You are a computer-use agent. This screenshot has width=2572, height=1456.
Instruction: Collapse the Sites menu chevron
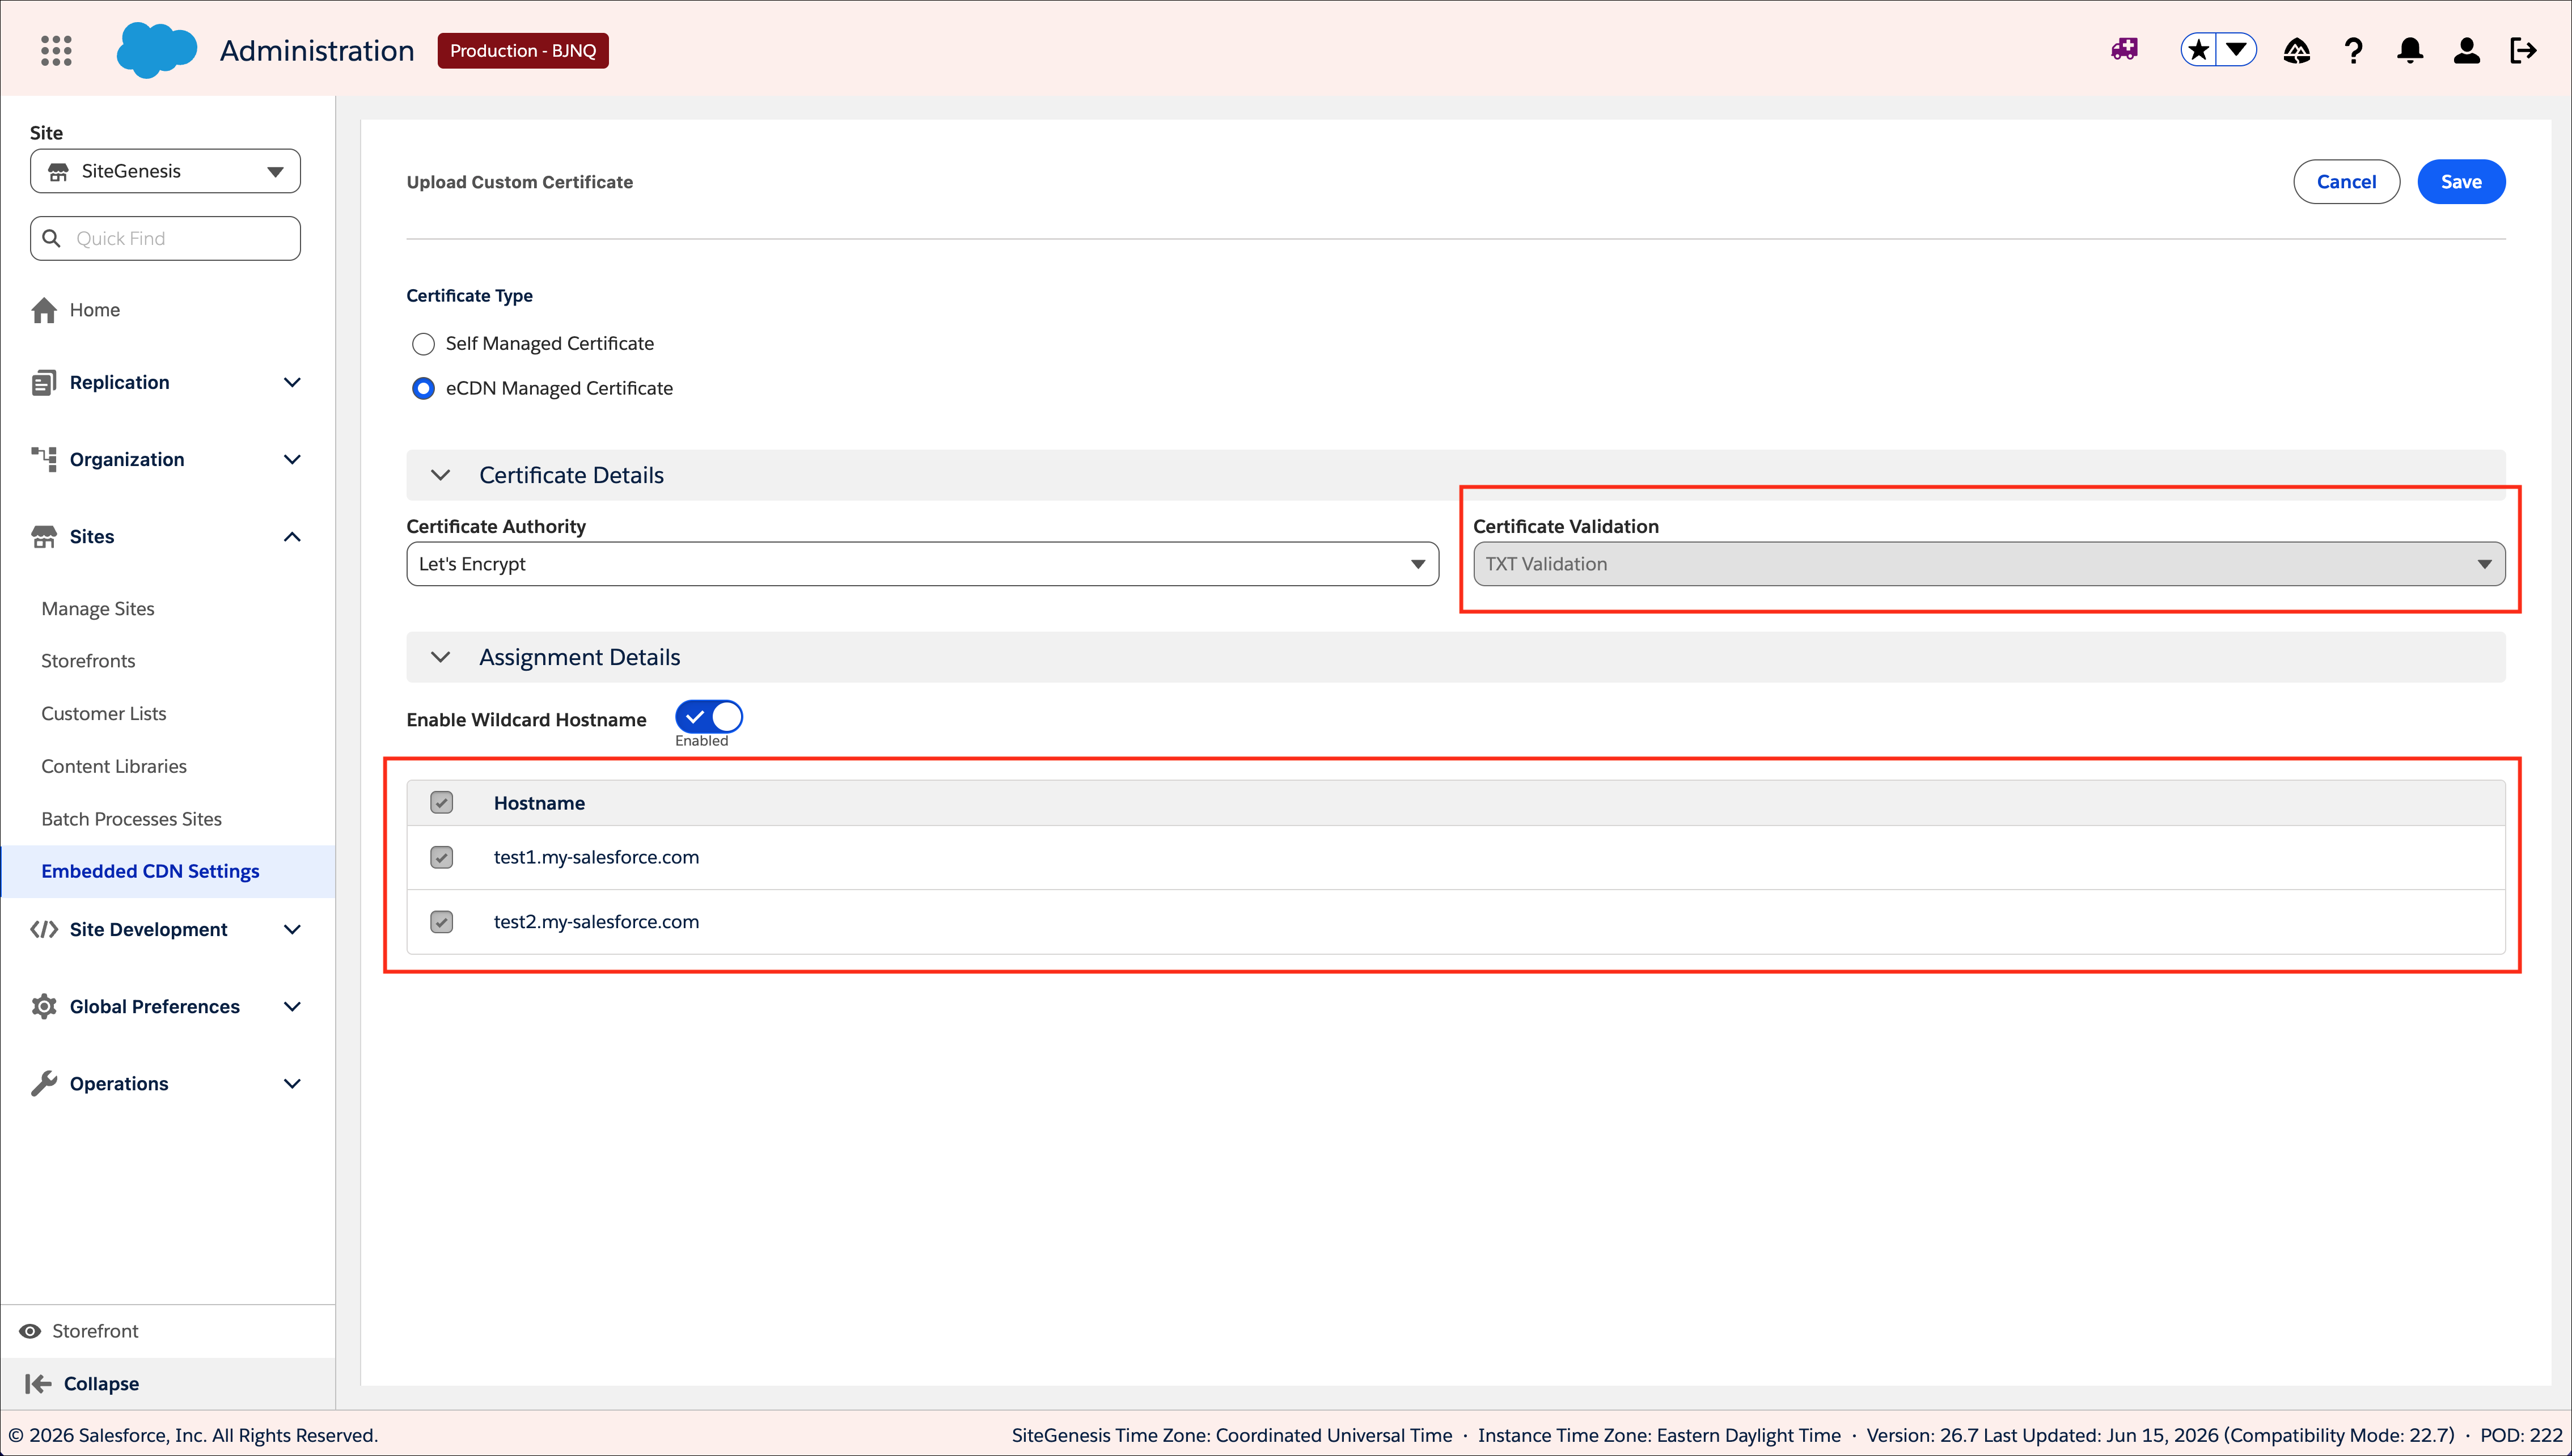coord(292,537)
